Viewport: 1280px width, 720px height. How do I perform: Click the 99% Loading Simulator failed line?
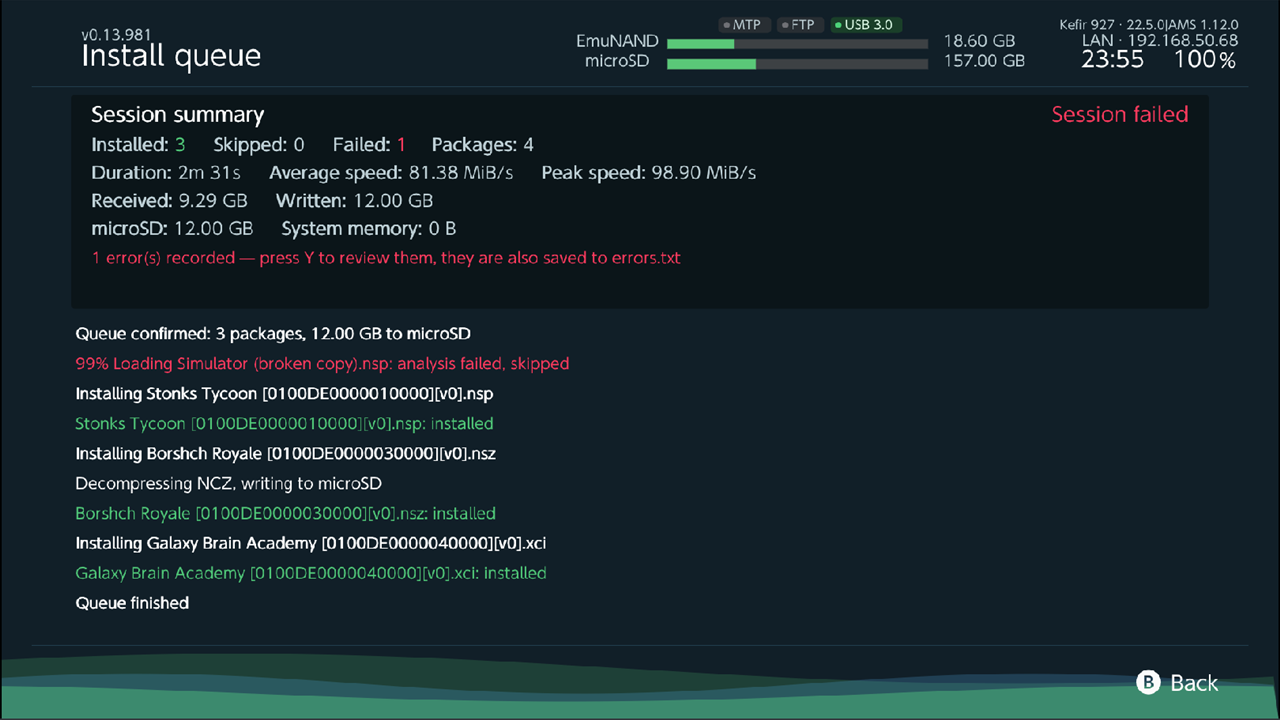click(x=322, y=363)
